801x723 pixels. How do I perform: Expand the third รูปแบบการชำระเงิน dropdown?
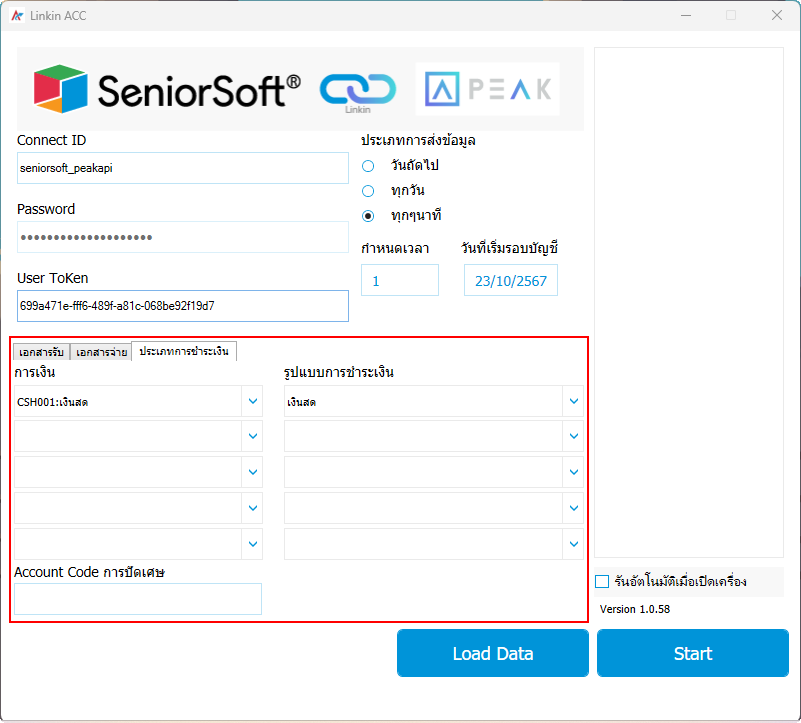click(574, 472)
